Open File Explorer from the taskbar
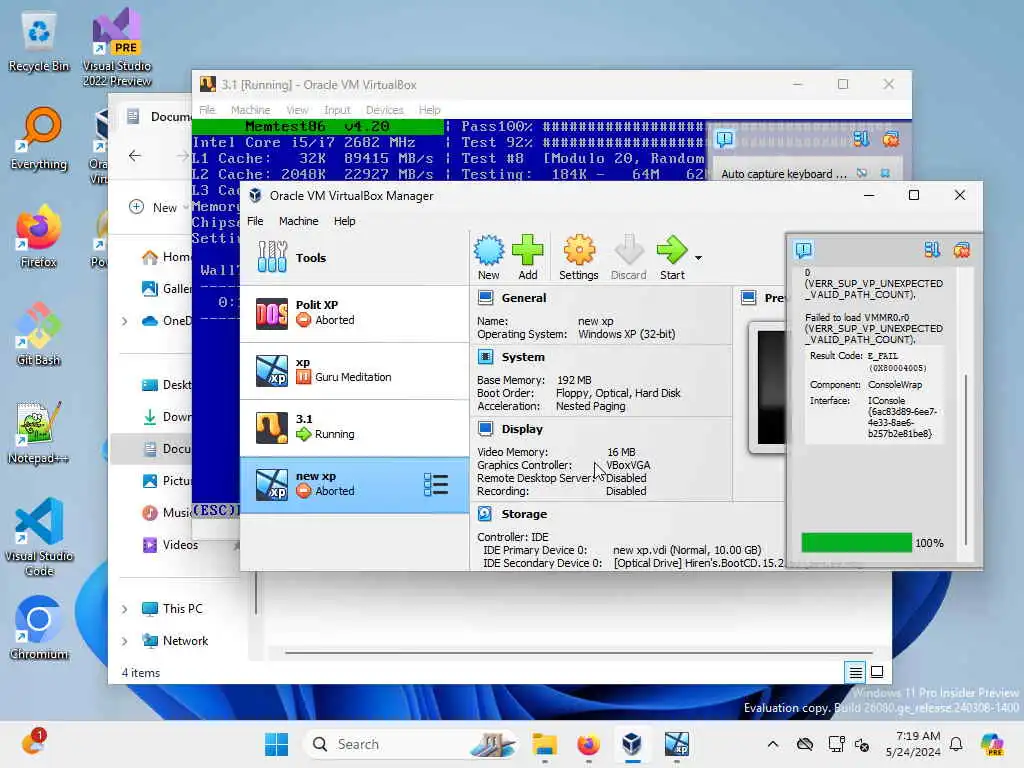Screen dimensions: 1024x768 (x=544, y=744)
